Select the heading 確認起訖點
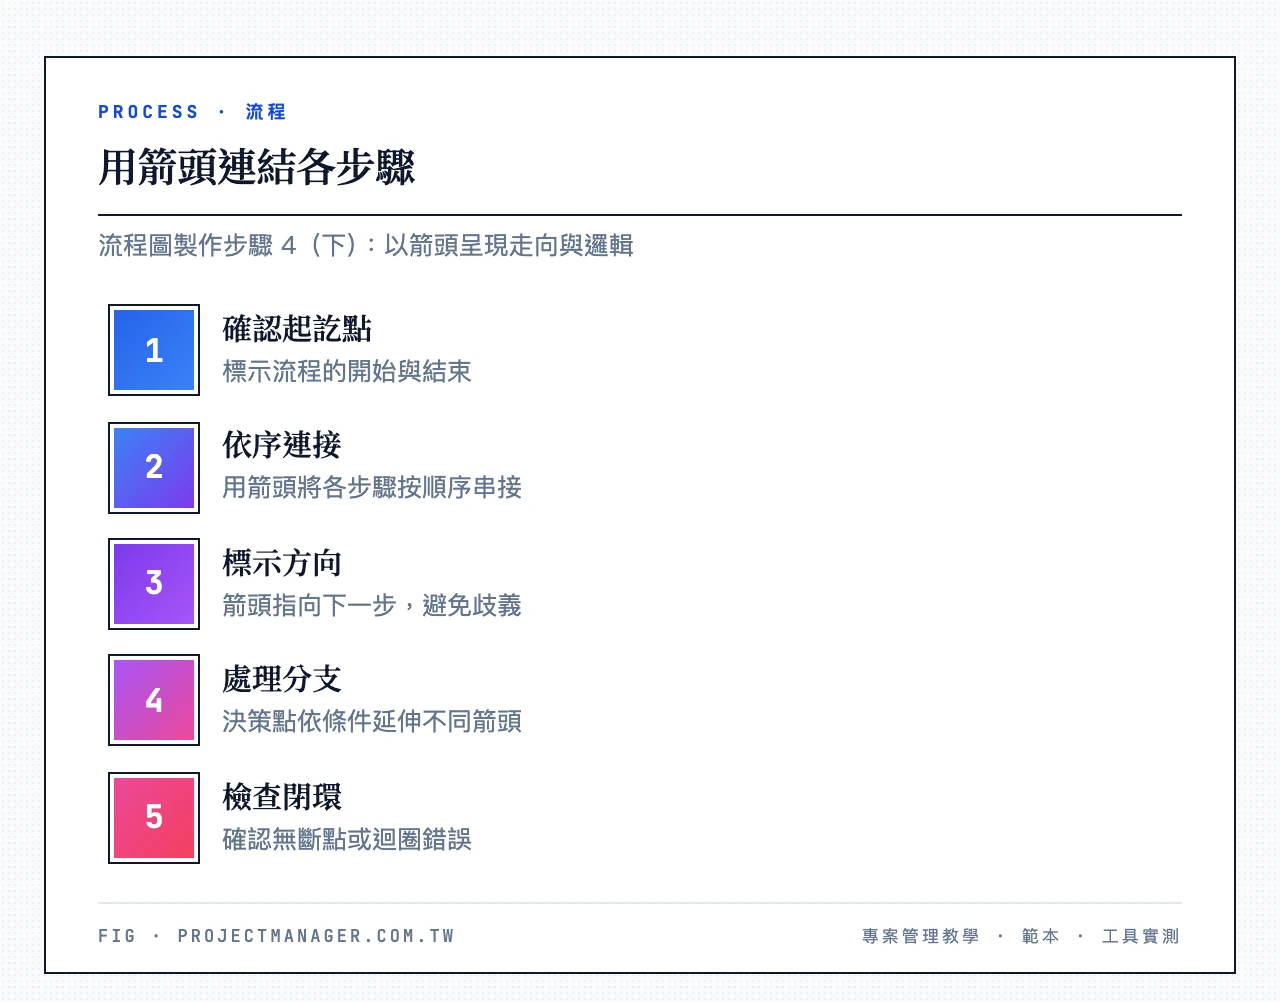Image resolution: width=1280 pixels, height=1002 pixels. click(x=297, y=329)
